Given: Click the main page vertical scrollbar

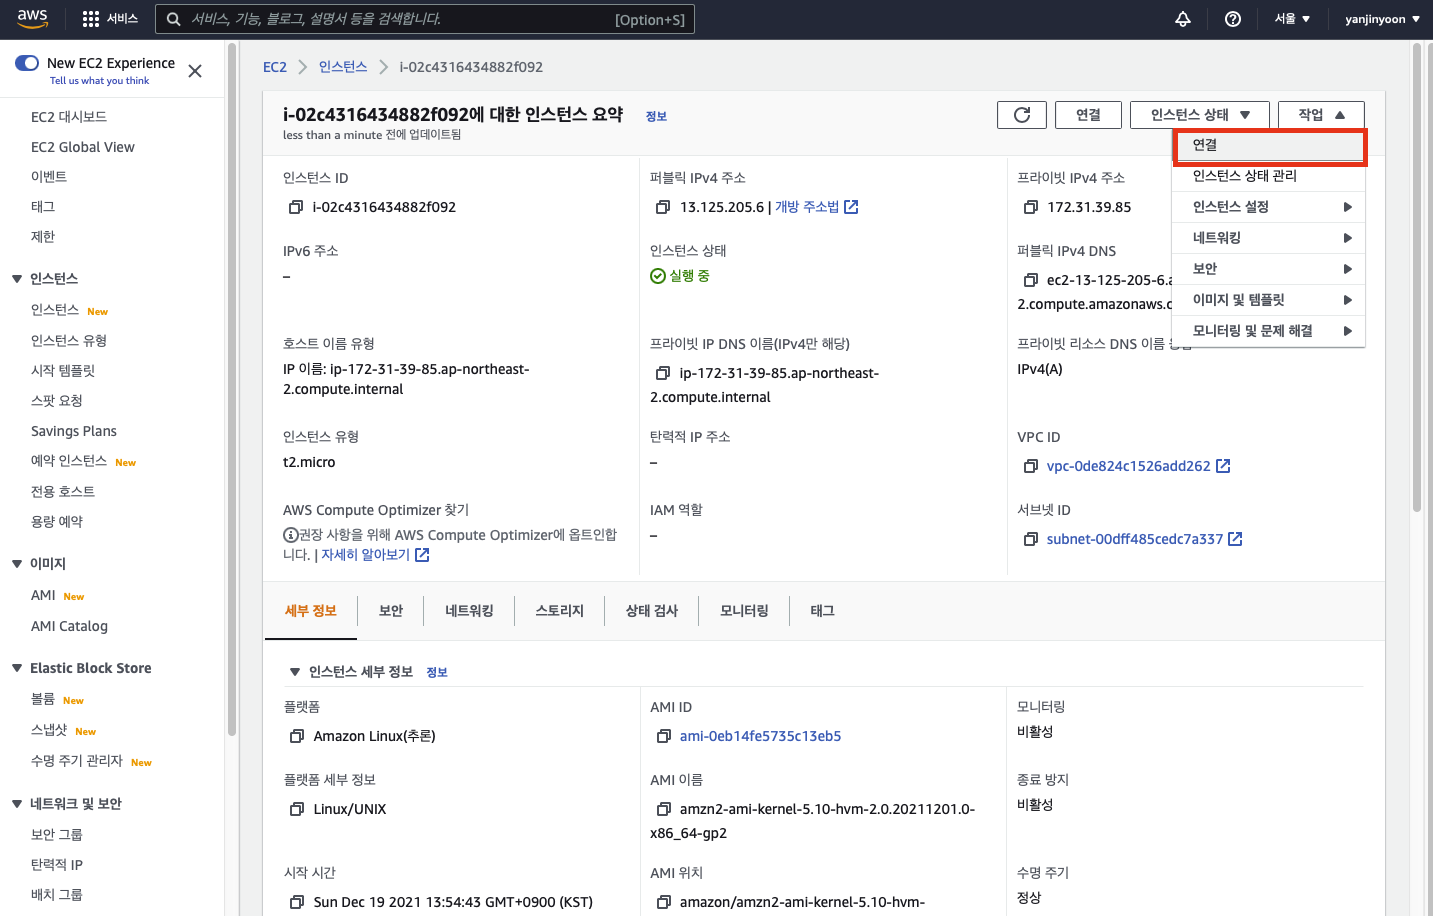Looking at the screenshot, I should 1417,277.
